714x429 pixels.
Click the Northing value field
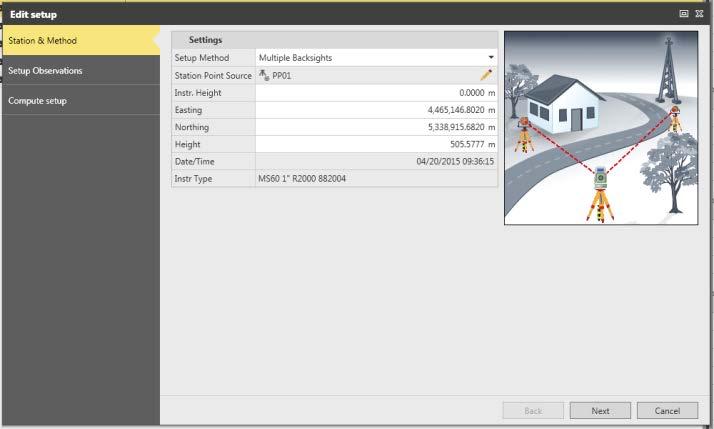376,127
